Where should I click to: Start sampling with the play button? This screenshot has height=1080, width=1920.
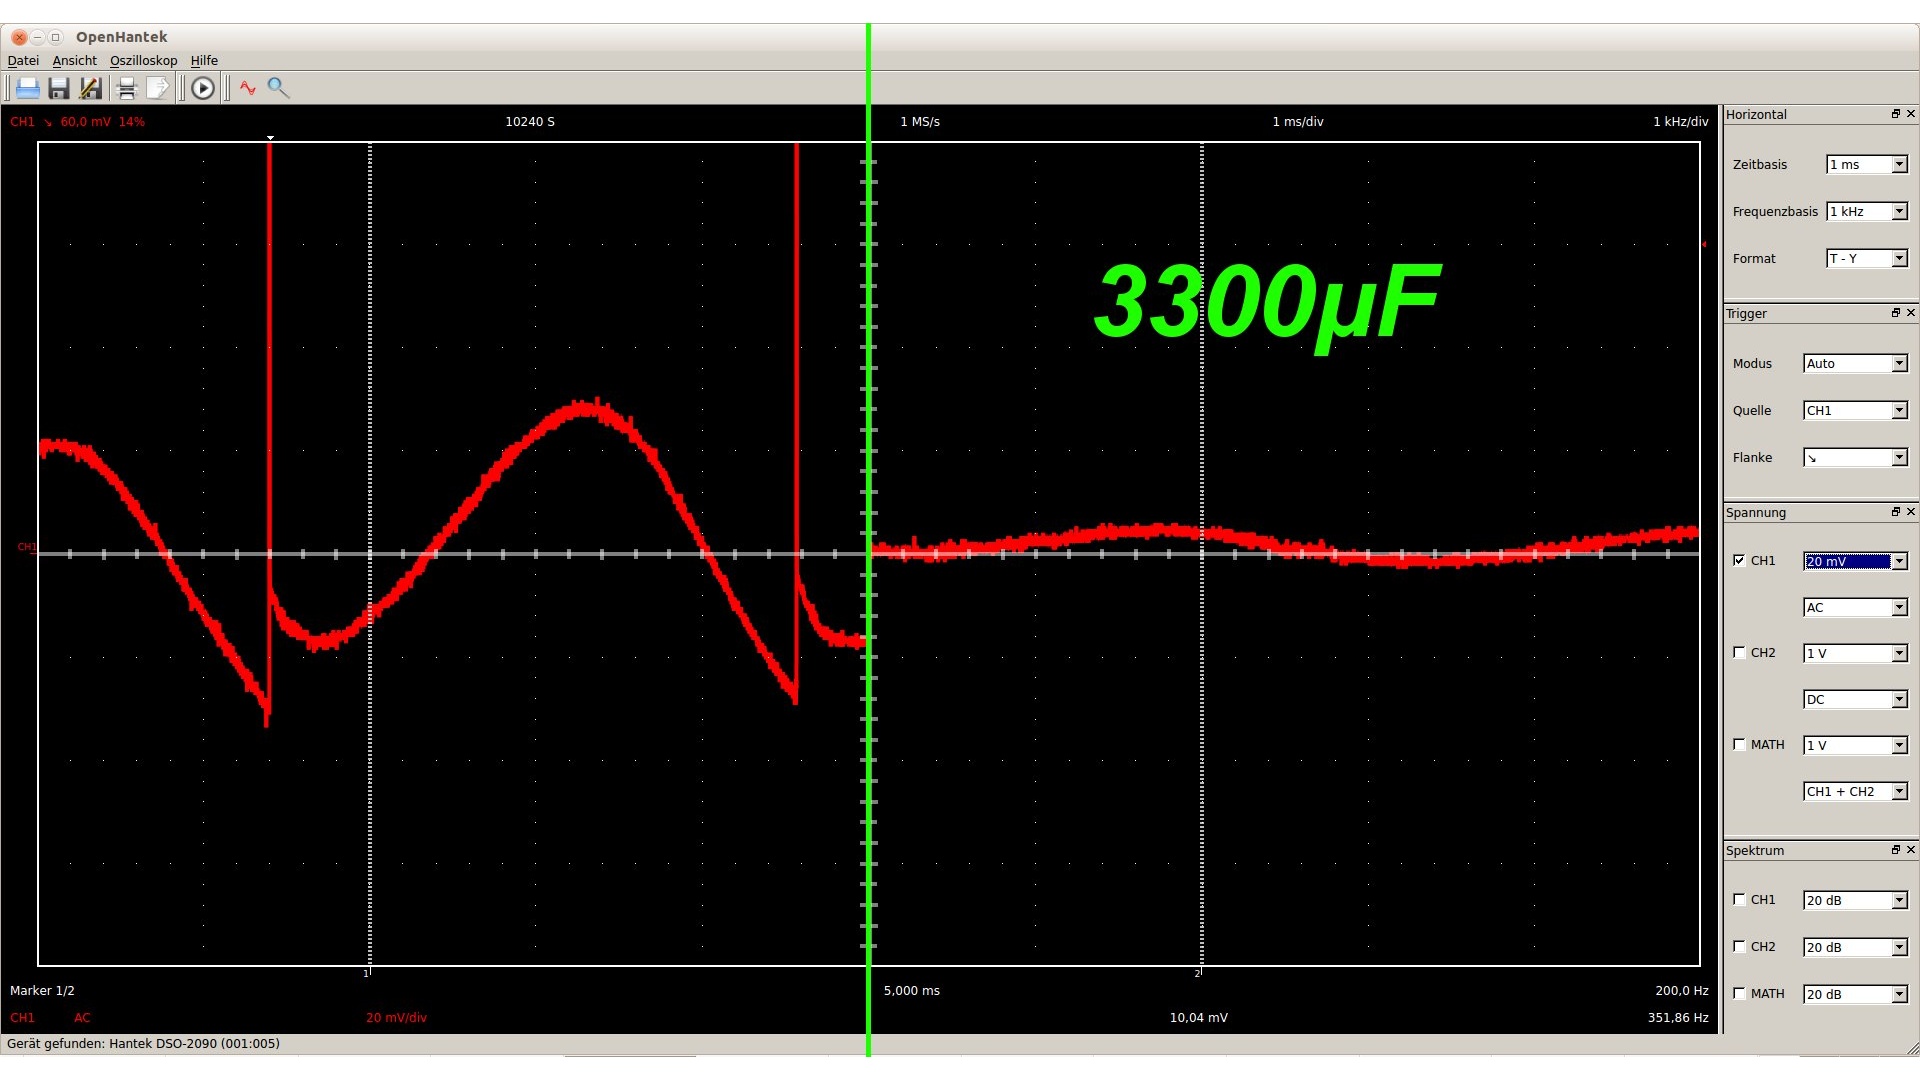coord(203,88)
